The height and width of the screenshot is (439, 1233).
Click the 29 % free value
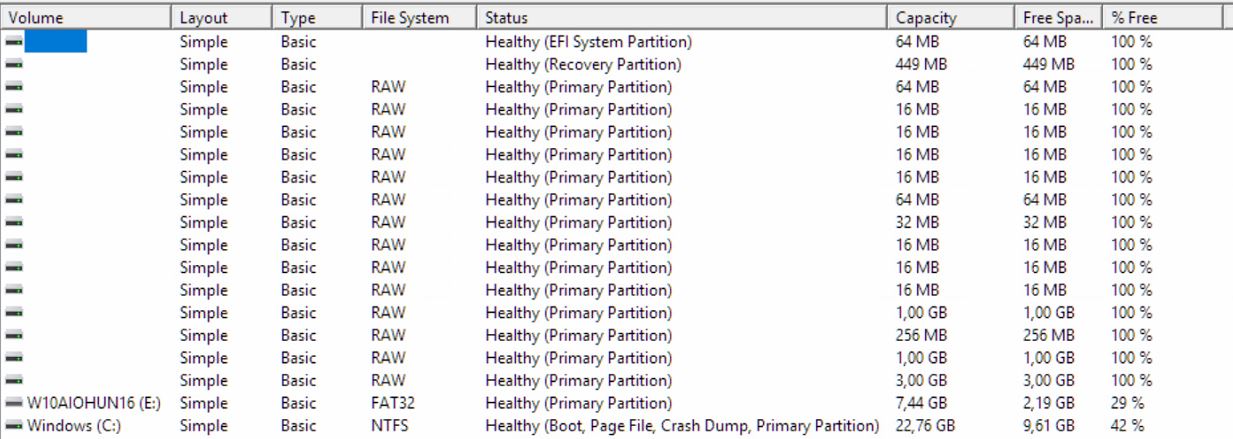[1127, 403]
